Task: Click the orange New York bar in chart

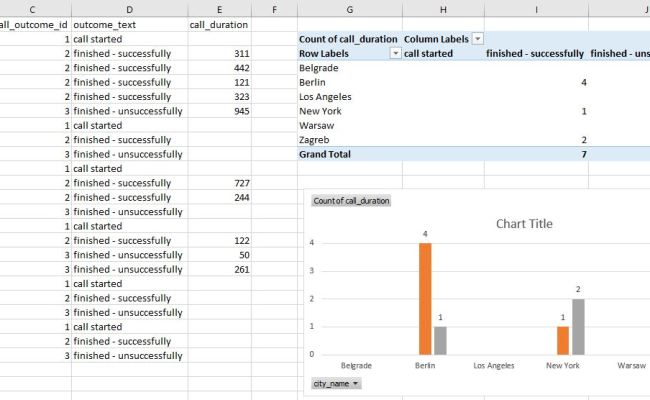Action: coord(563,341)
